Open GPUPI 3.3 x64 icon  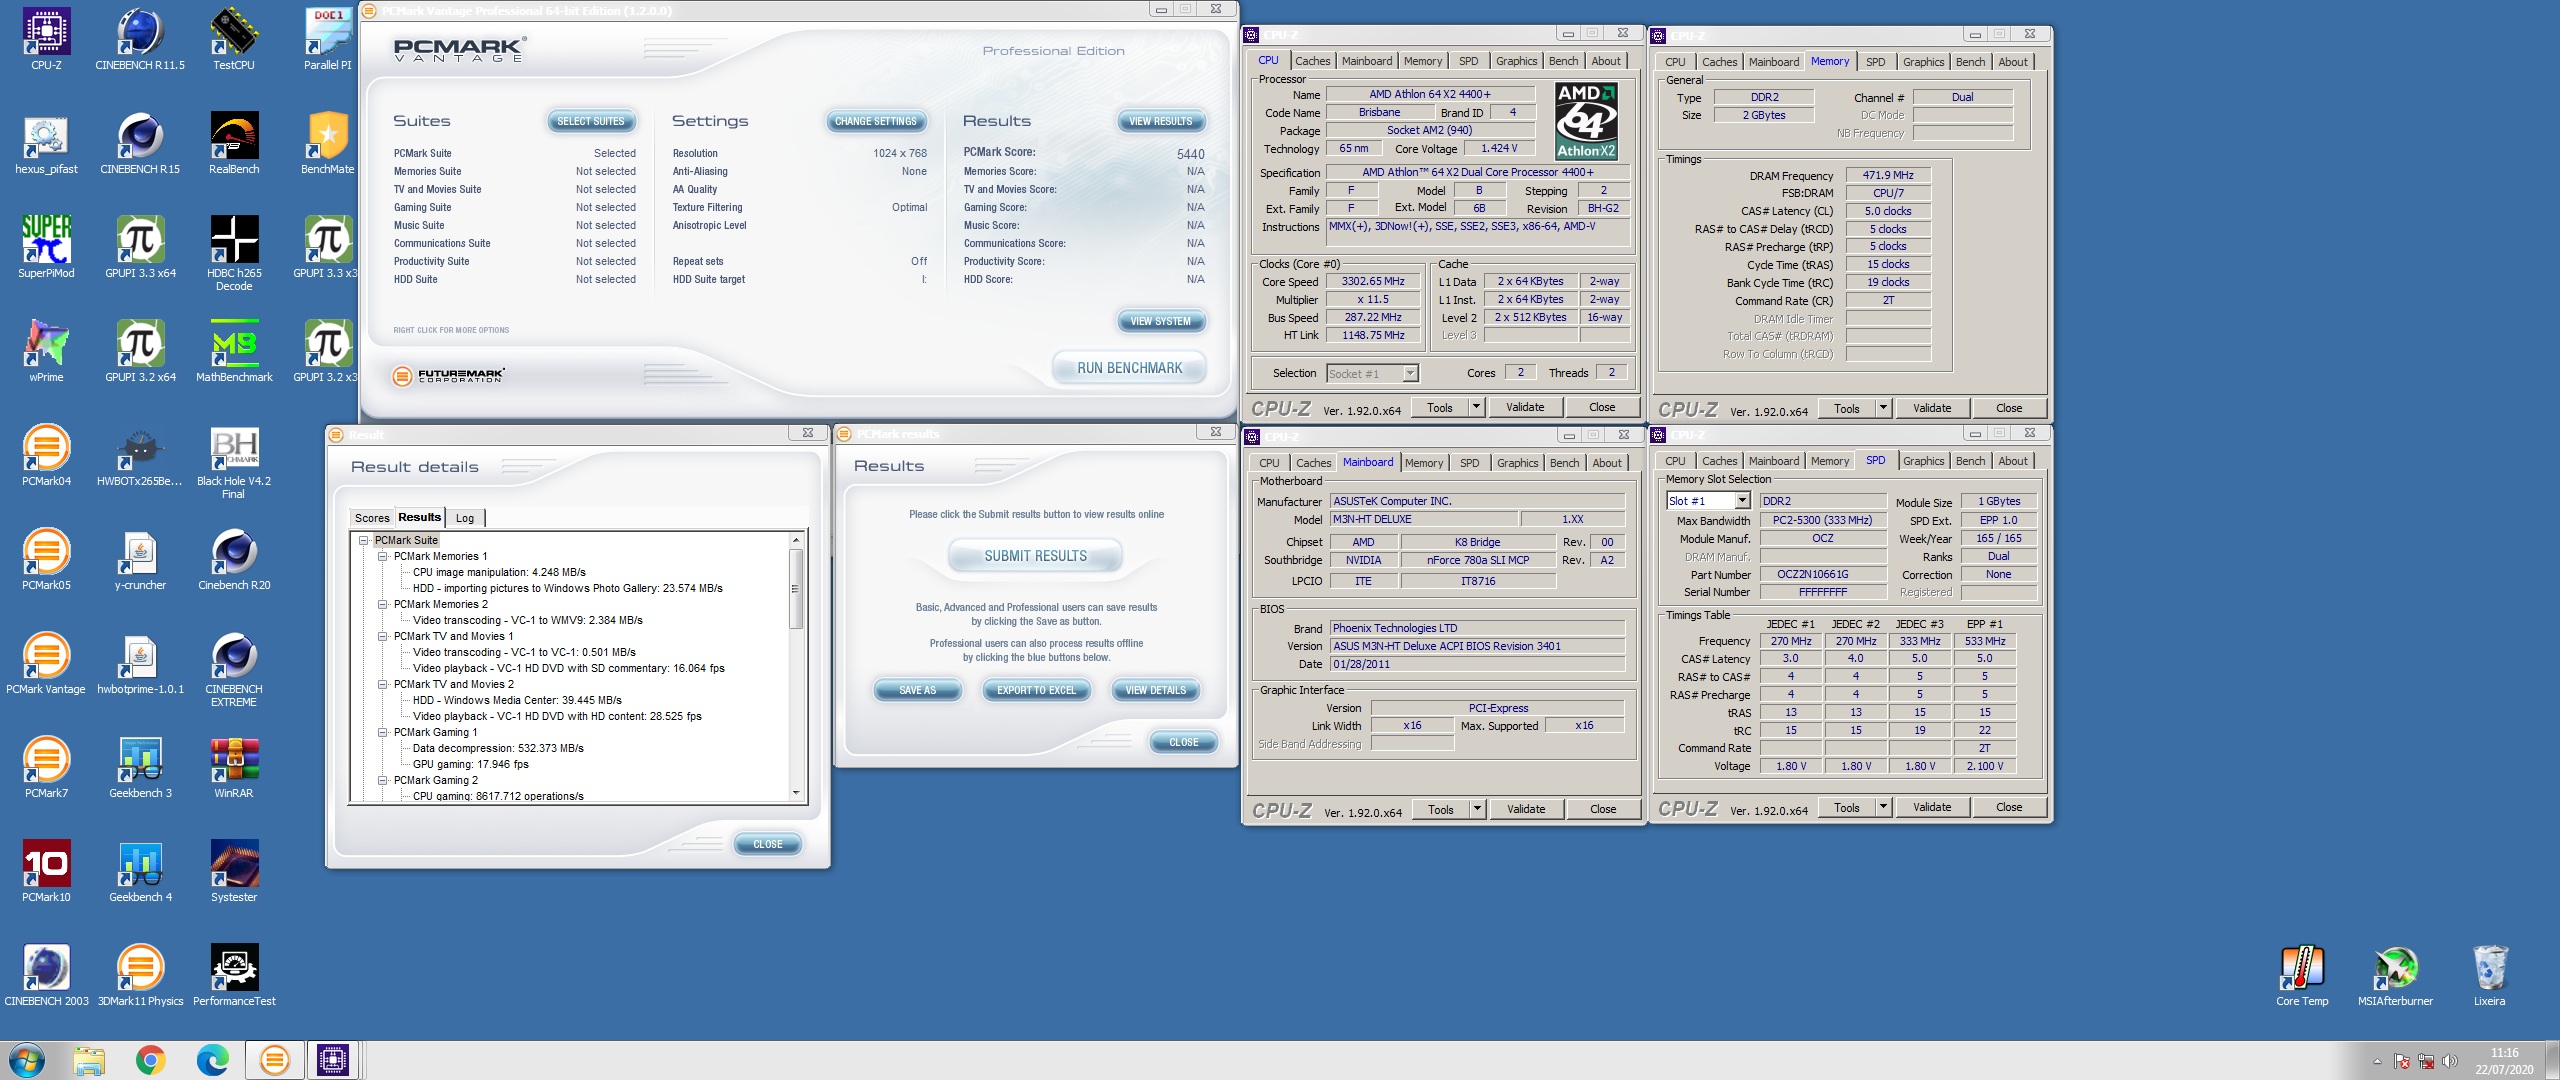pyautogui.click(x=140, y=248)
